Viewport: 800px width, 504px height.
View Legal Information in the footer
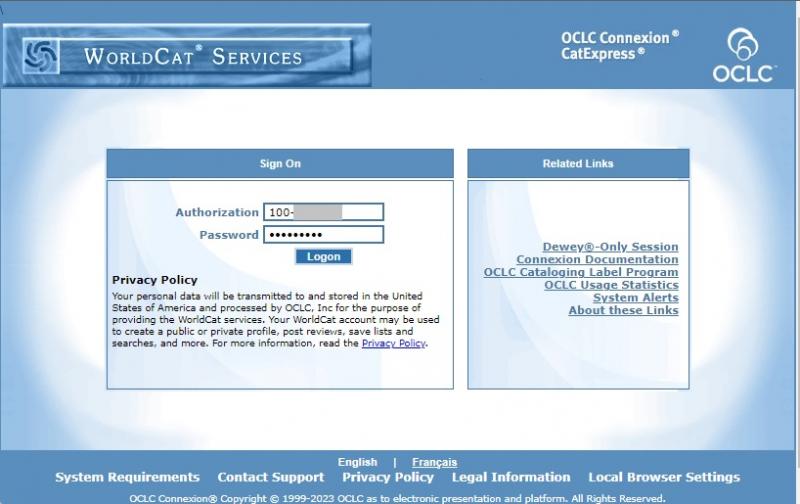[511, 478]
